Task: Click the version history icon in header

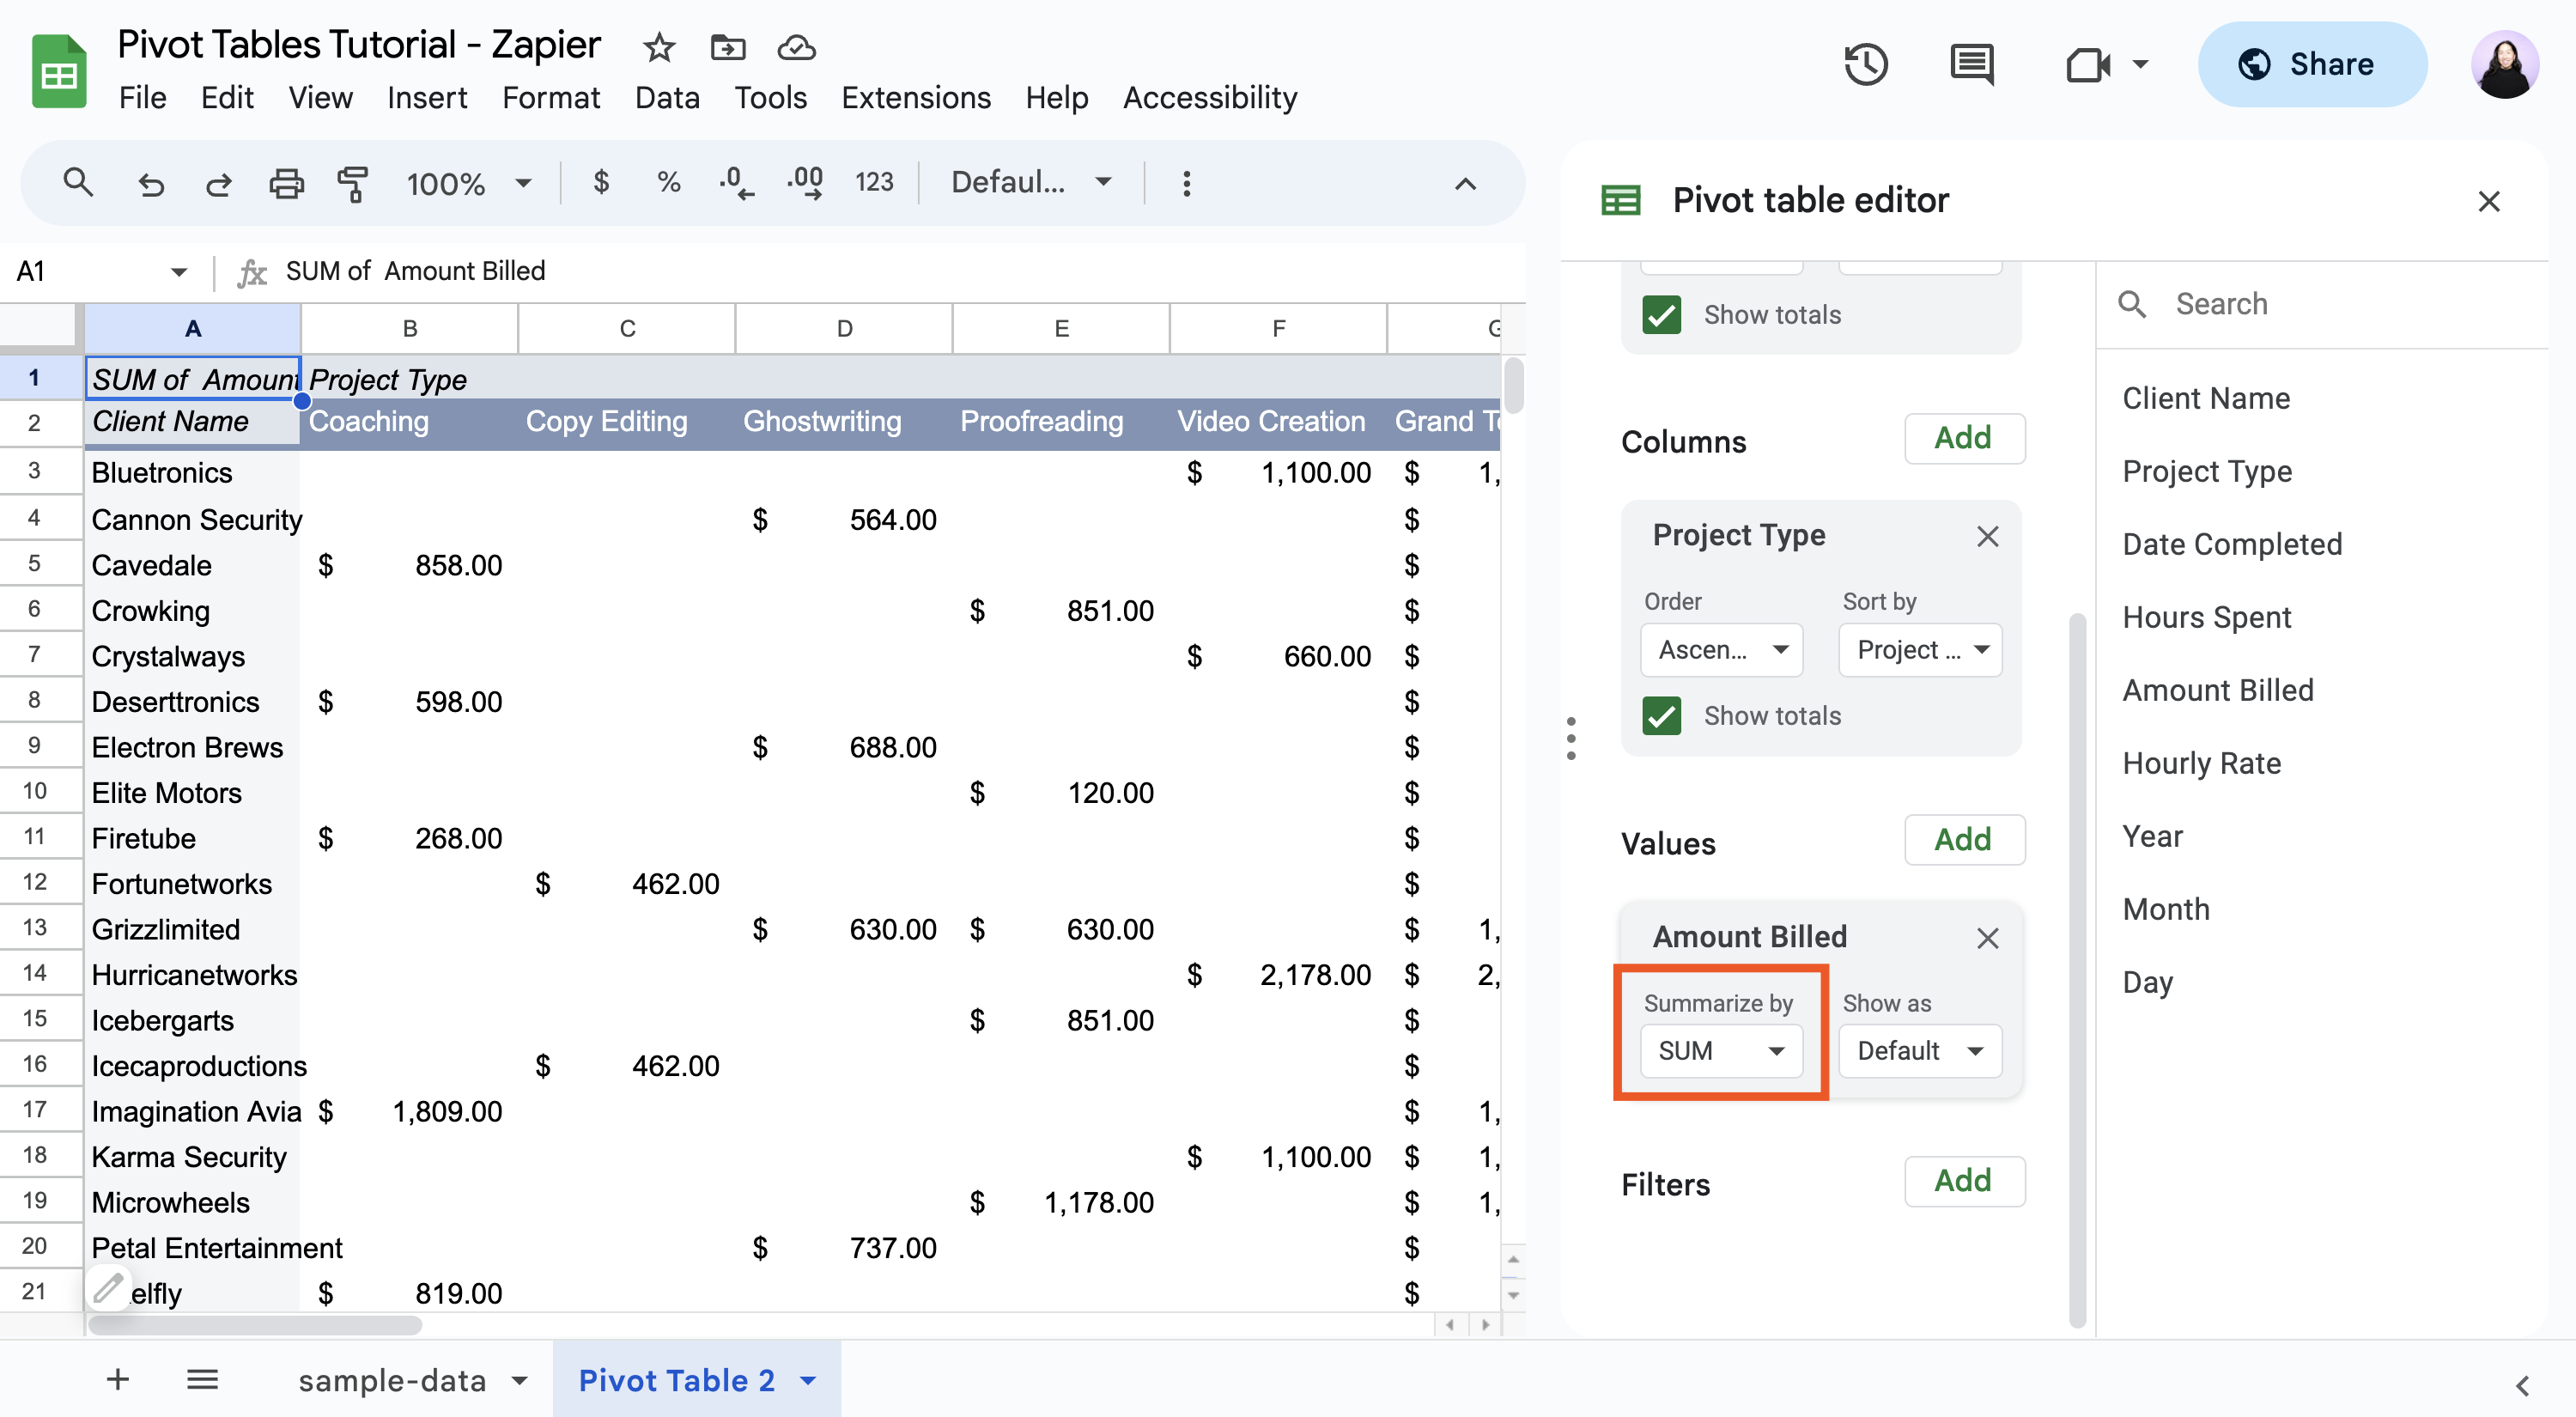Action: (1866, 66)
